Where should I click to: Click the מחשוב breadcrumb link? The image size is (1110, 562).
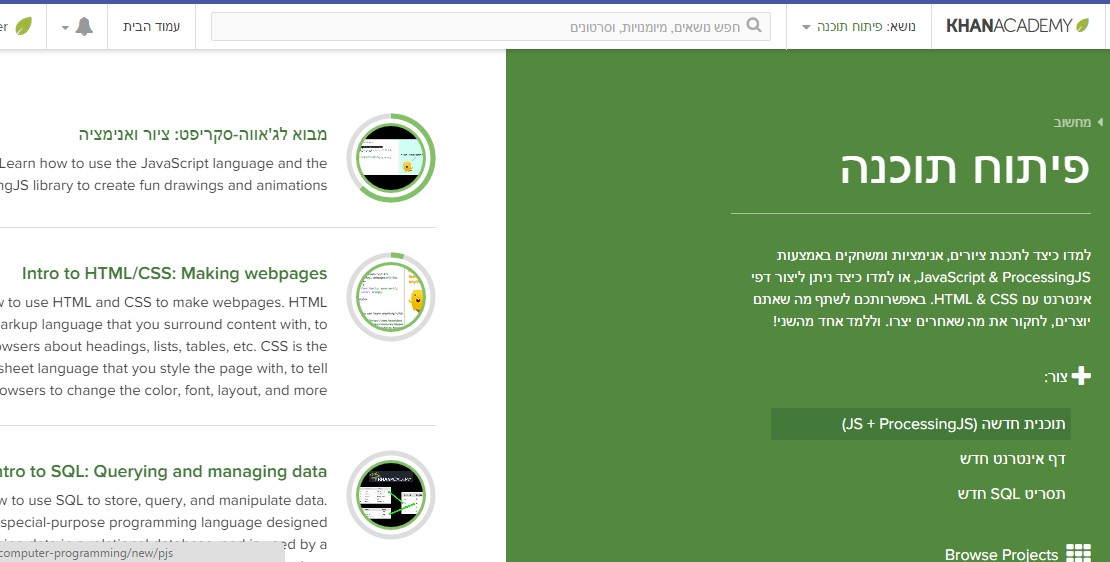(x=1072, y=122)
